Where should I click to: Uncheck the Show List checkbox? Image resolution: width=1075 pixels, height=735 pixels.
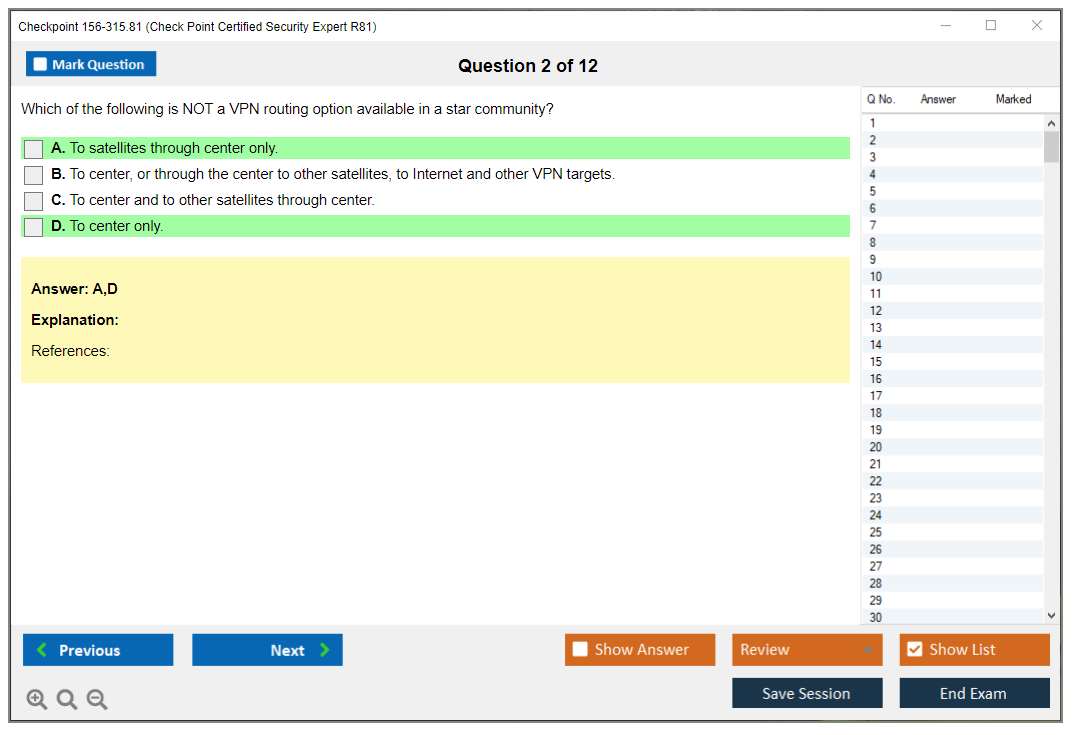914,650
